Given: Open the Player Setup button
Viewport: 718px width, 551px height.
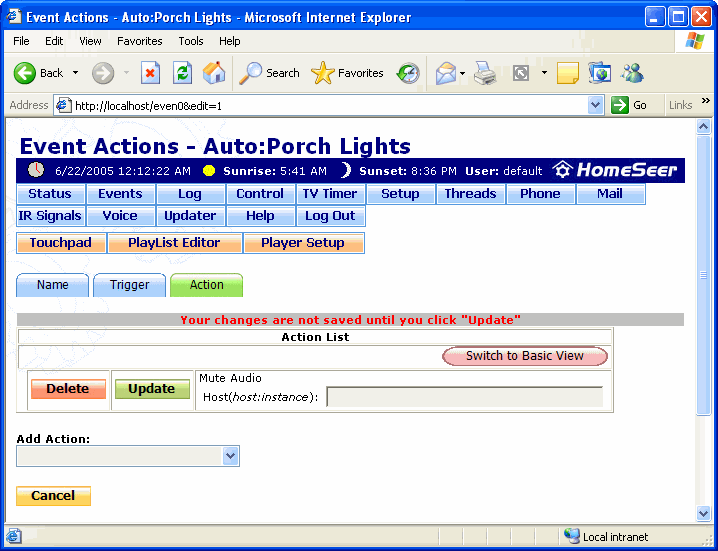Looking at the screenshot, I should point(303,243).
